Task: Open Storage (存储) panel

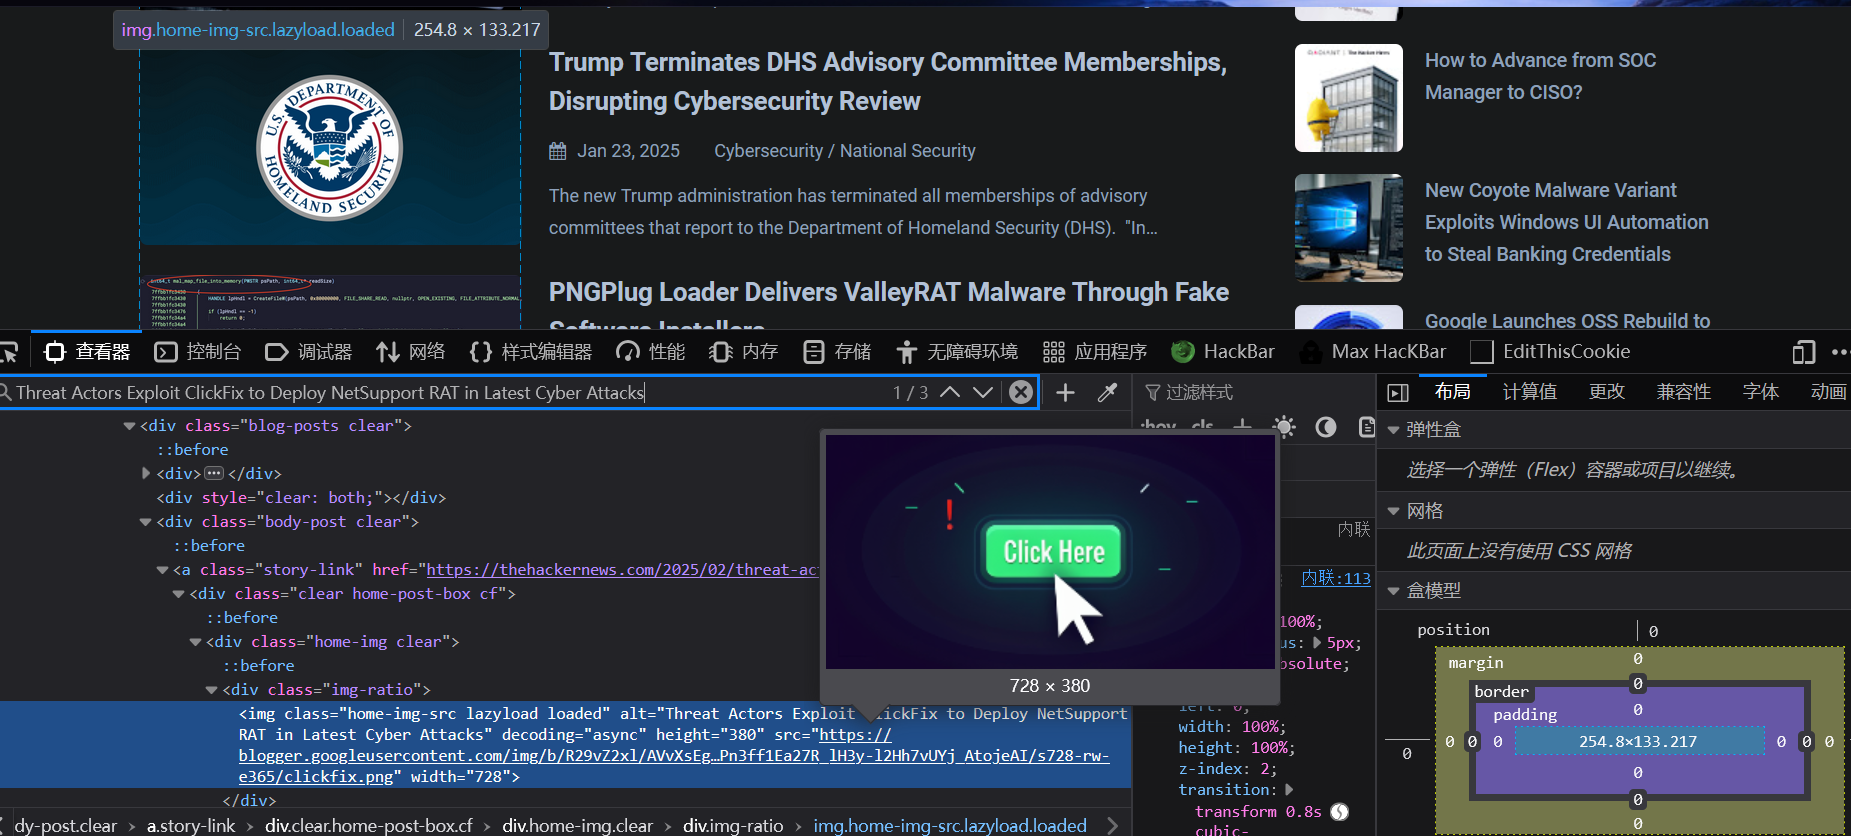Action: pyautogui.click(x=837, y=352)
